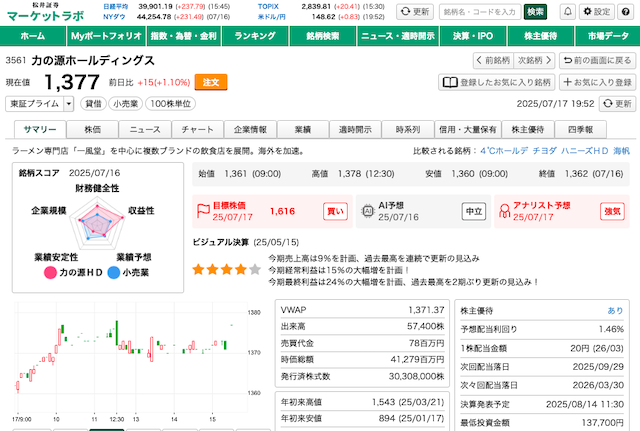The width and height of the screenshot is (640, 431).
Task: Click the 更新 refresh button beside timestamp
Action: [617, 104]
